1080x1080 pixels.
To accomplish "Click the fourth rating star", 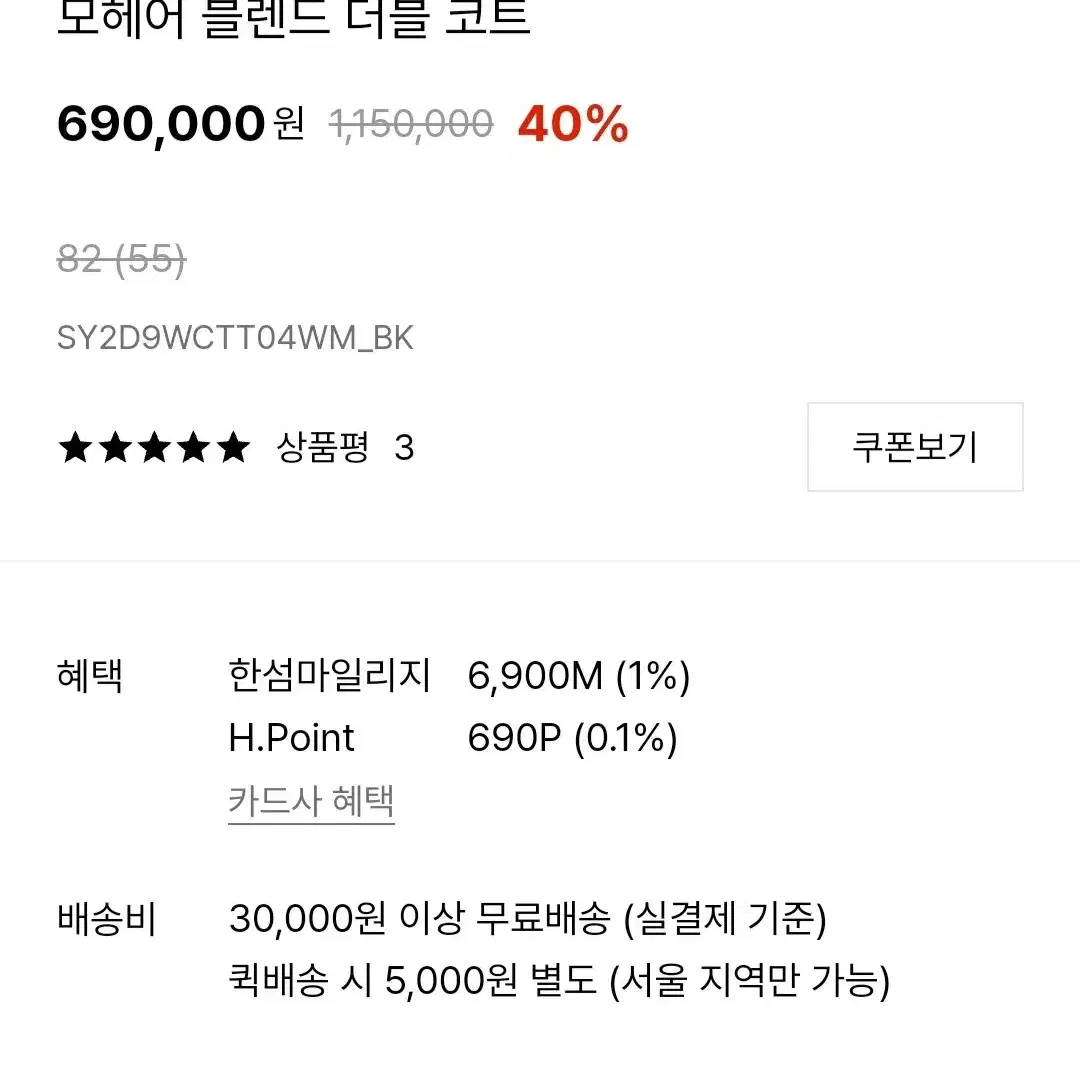I will click(x=194, y=448).
